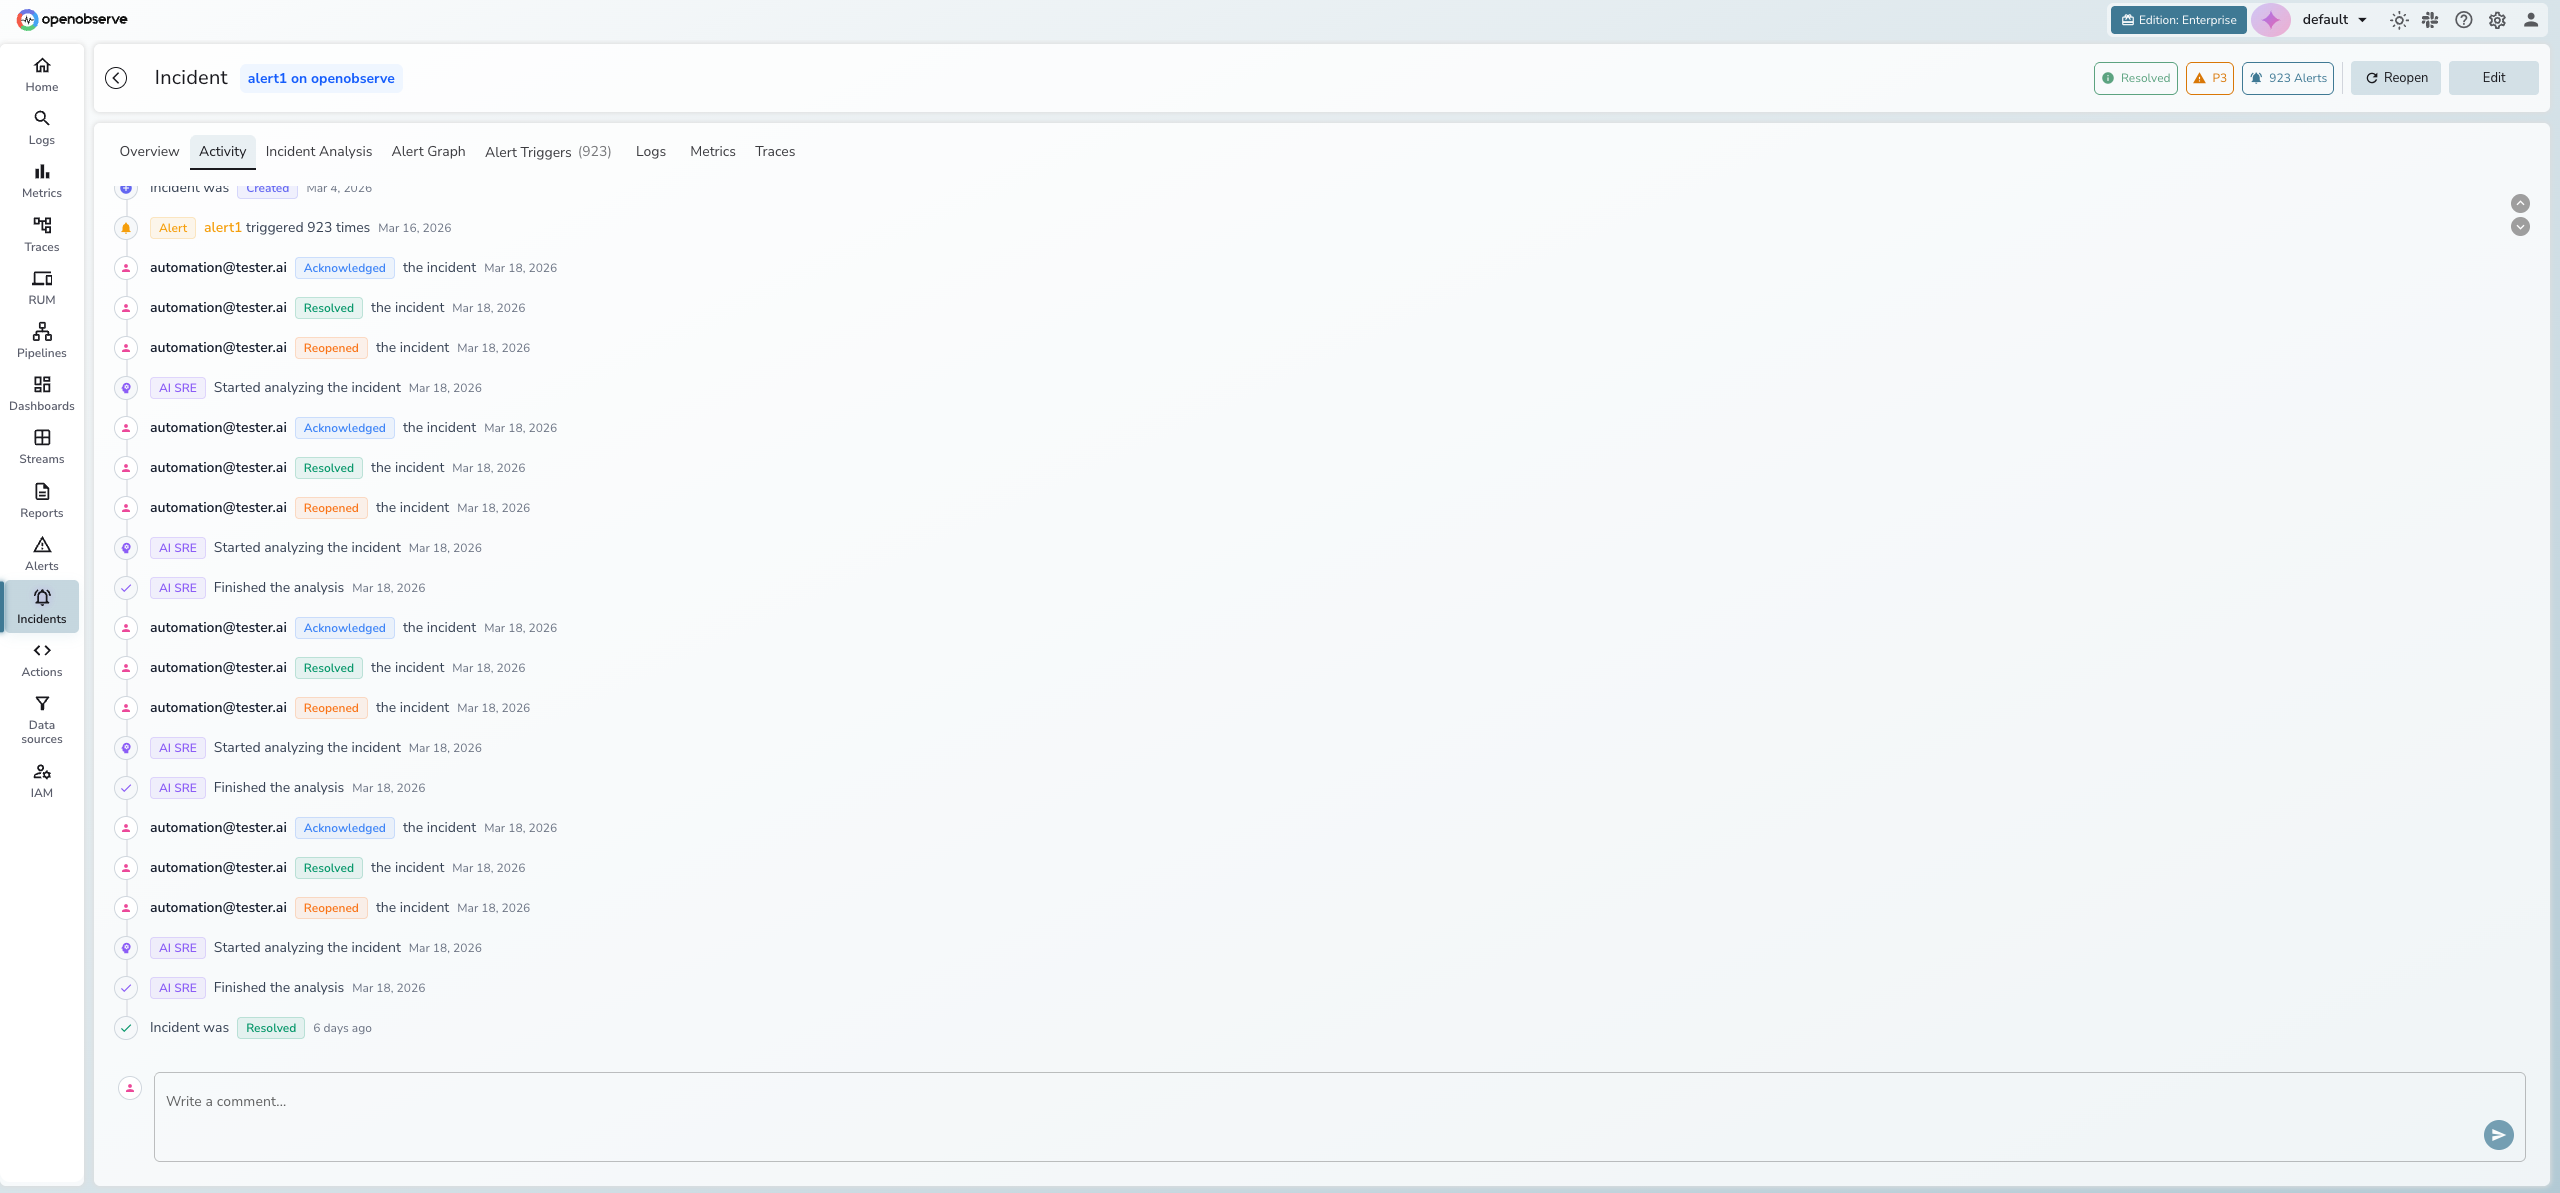Click the Resolved status badge
2560x1193 pixels.
click(x=2135, y=77)
